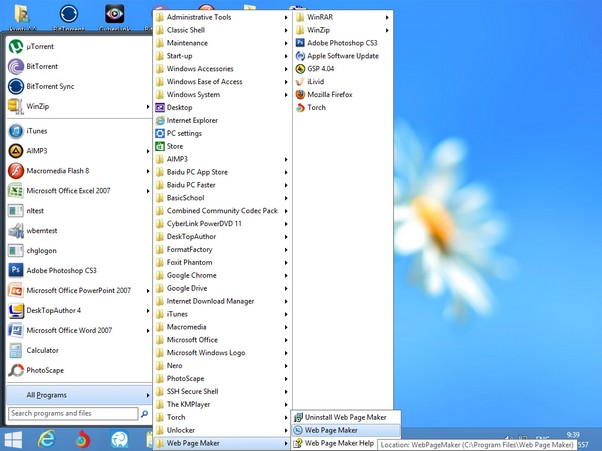This screenshot has width=602, height=451.
Task: Open the WinZip folder in third column
Action: coord(343,30)
